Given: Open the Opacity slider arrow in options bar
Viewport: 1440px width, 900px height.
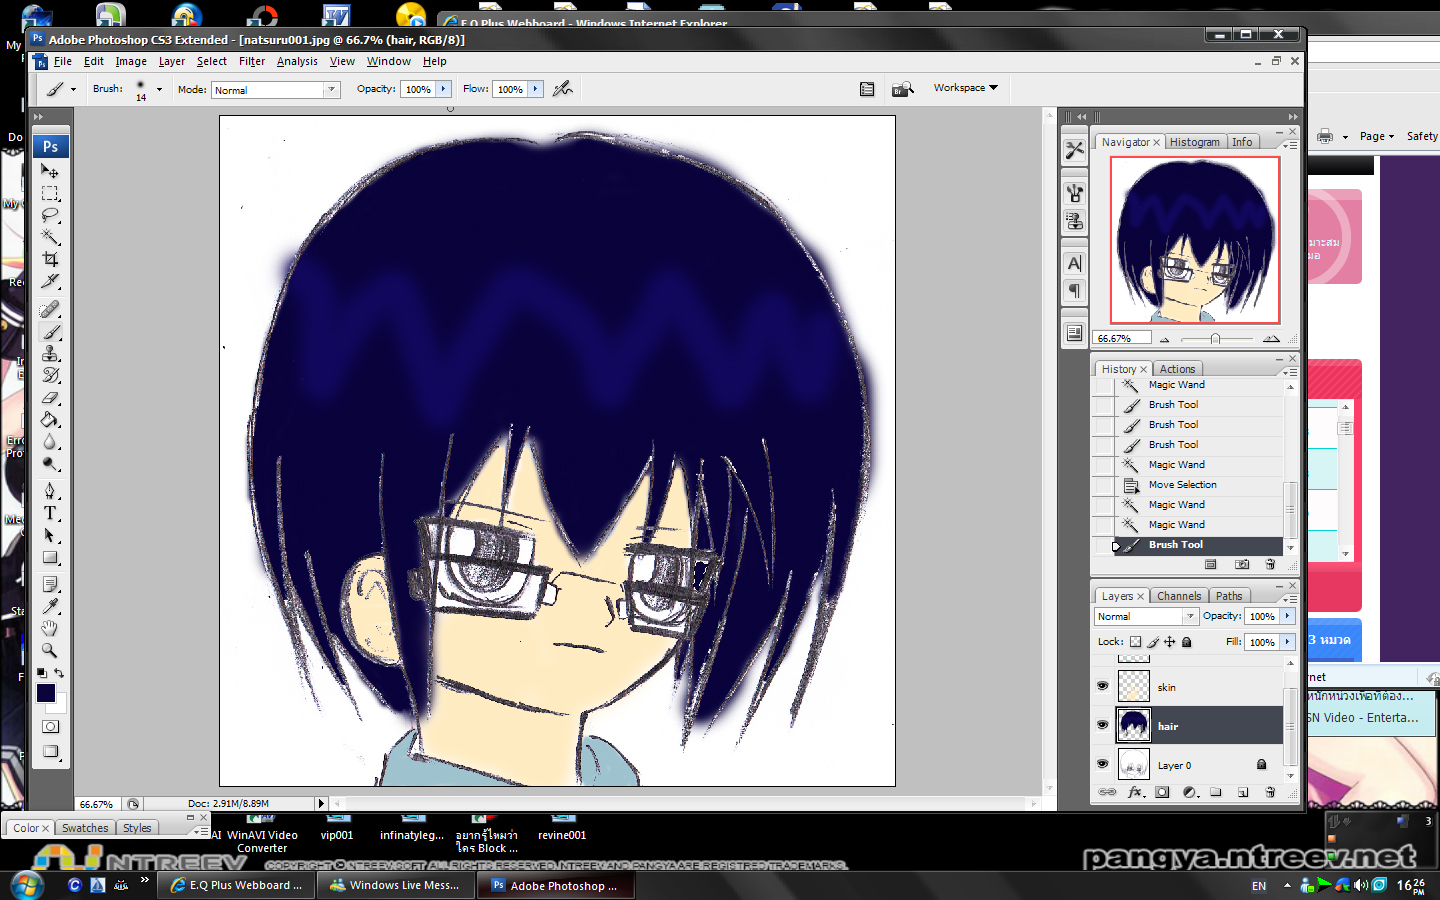Looking at the screenshot, I should [x=443, y=89].
